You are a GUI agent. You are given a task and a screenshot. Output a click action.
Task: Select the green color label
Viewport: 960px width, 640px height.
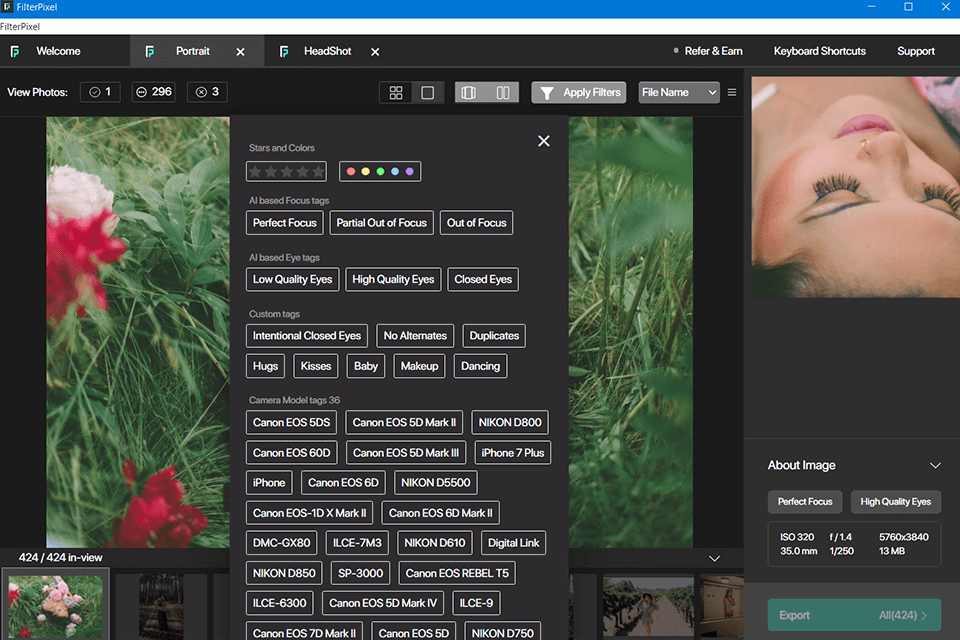[380, 171]
